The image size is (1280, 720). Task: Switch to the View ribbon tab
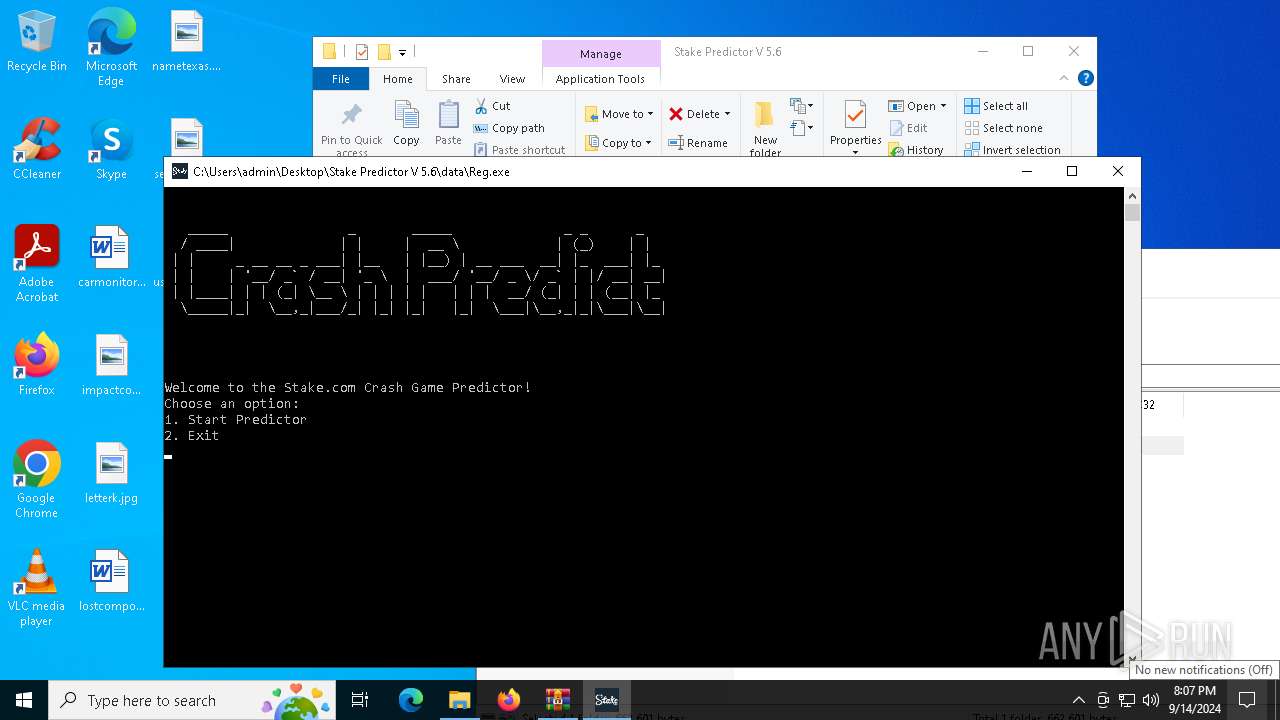pyautogui.click(x=512, y=79)
